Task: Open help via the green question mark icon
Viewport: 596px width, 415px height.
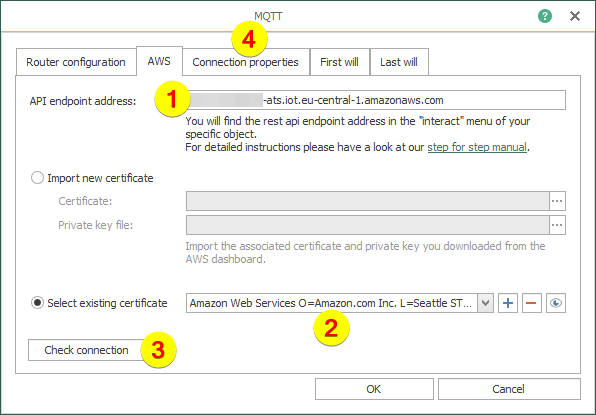Action: point(545,16)
